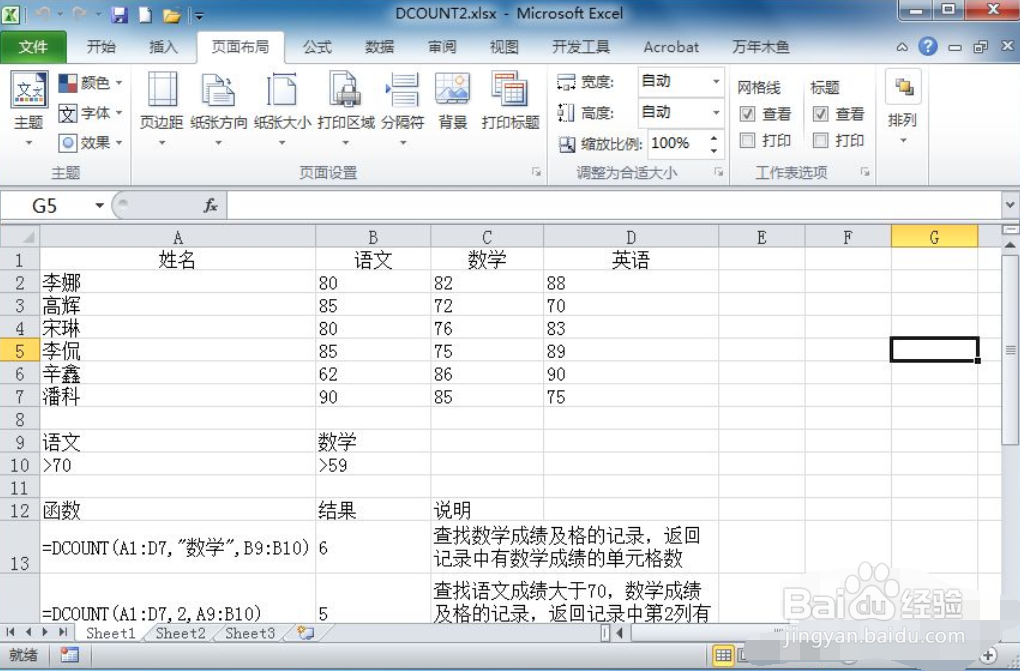Uncheck 网格线 查看 gridlines view checkbox
The height and width of the screenshot is (671, 1020).
(747, 113)
